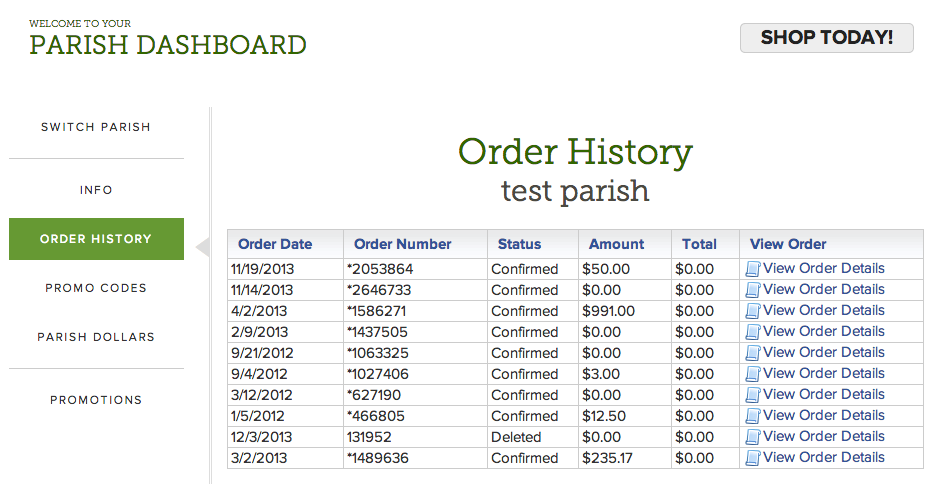The image size is (943, 490).
Task: Go to the Info section
Action: click(x=96, y=190)
